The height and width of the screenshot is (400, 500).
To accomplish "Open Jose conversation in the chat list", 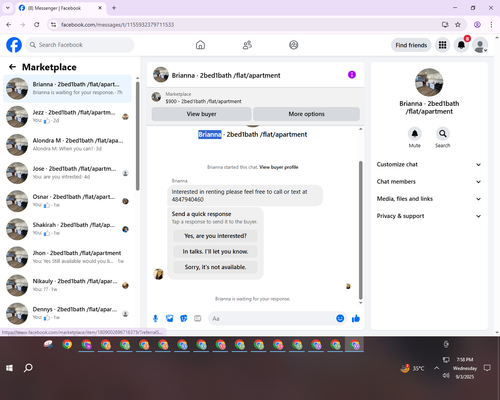I will 67,173.
